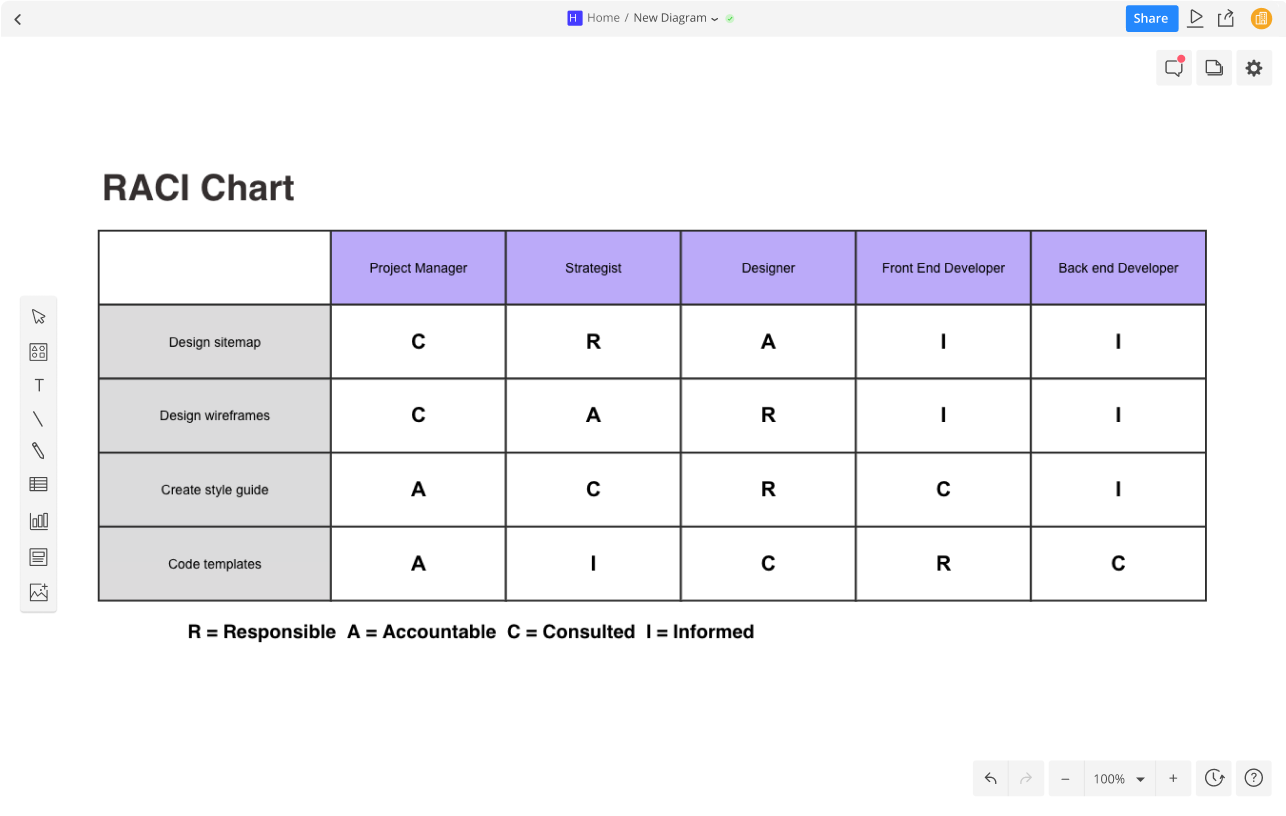The image size is (1286, 816).
Task: Insert a chart from the sidebar
Action: click(x=38, y=521)
